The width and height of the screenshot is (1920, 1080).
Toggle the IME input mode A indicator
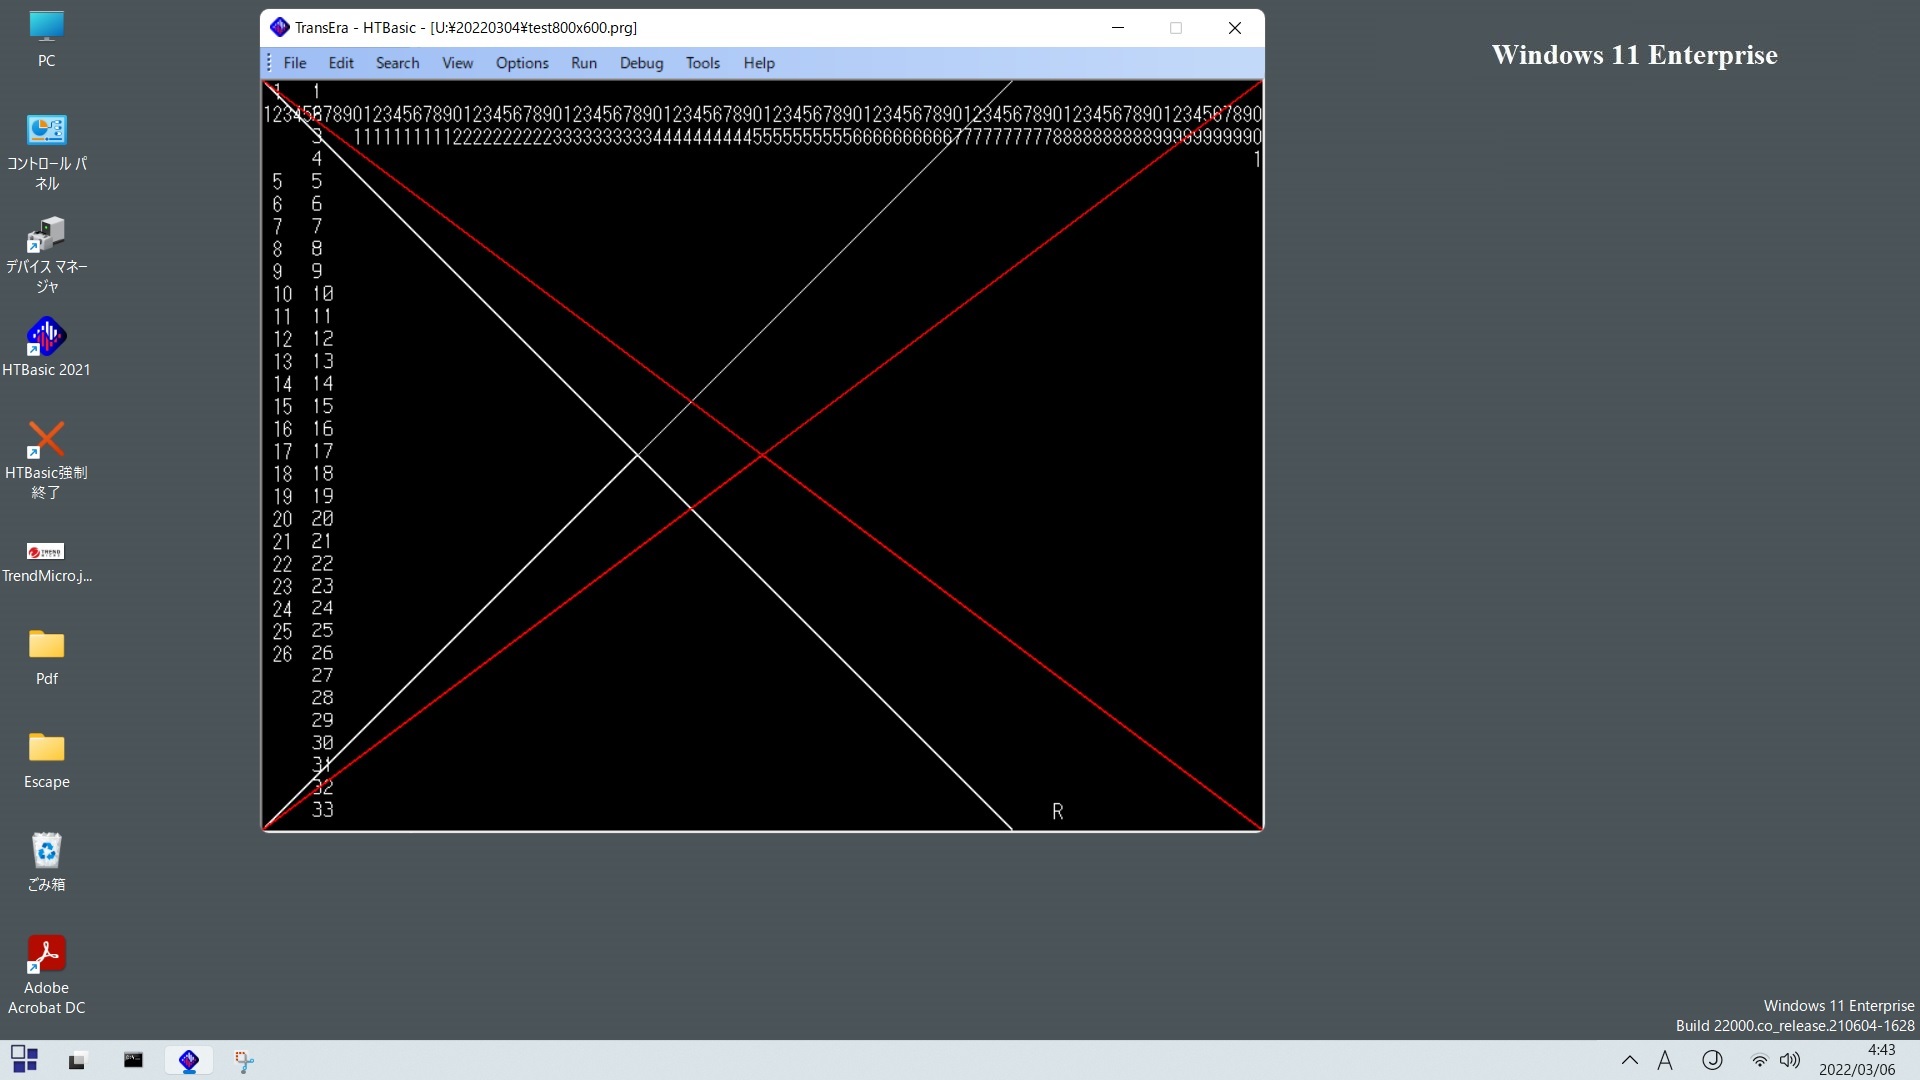1665,1060
